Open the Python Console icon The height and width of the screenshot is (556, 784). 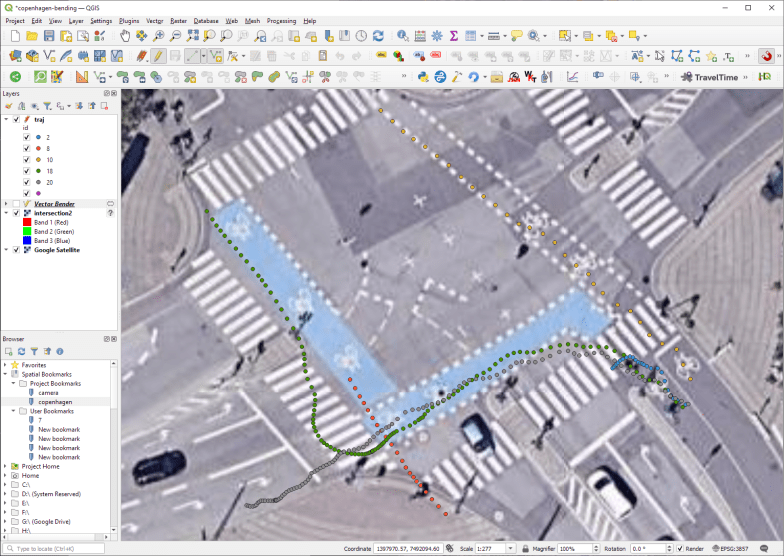pyautogui.click(x=423, y=76)
